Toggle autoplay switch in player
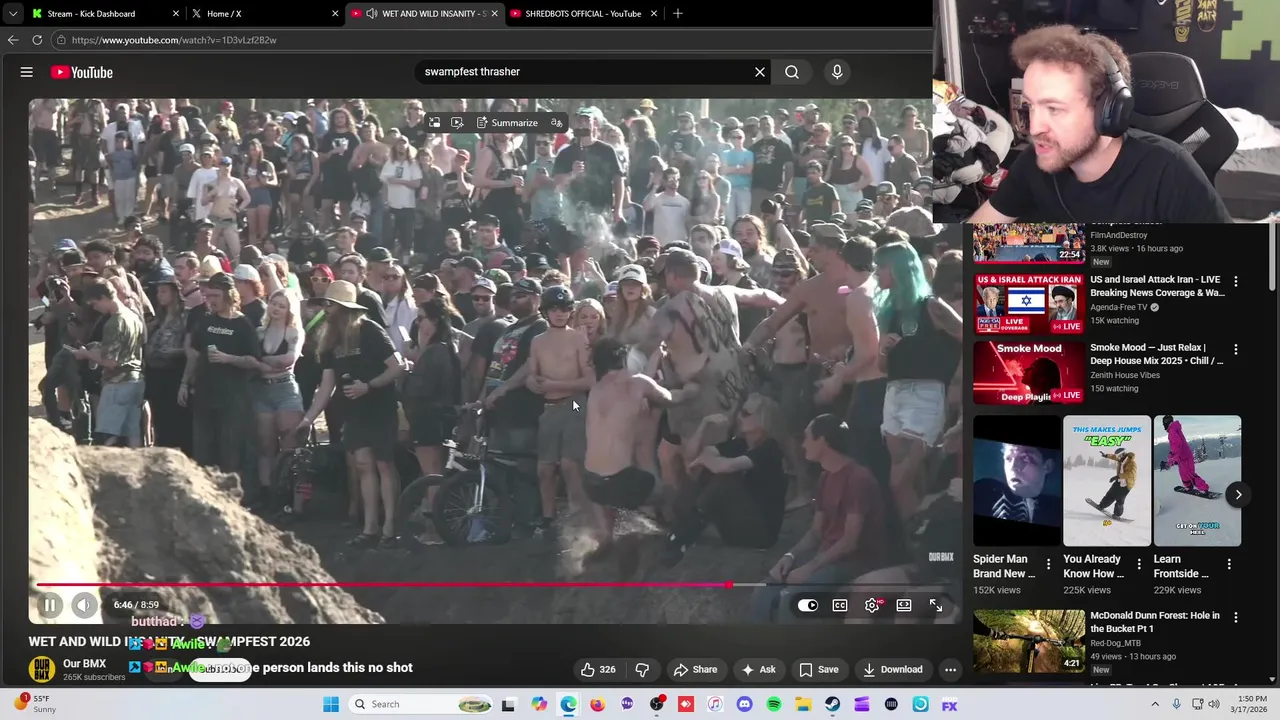1280x720 pixels. [x=808, y=605]
